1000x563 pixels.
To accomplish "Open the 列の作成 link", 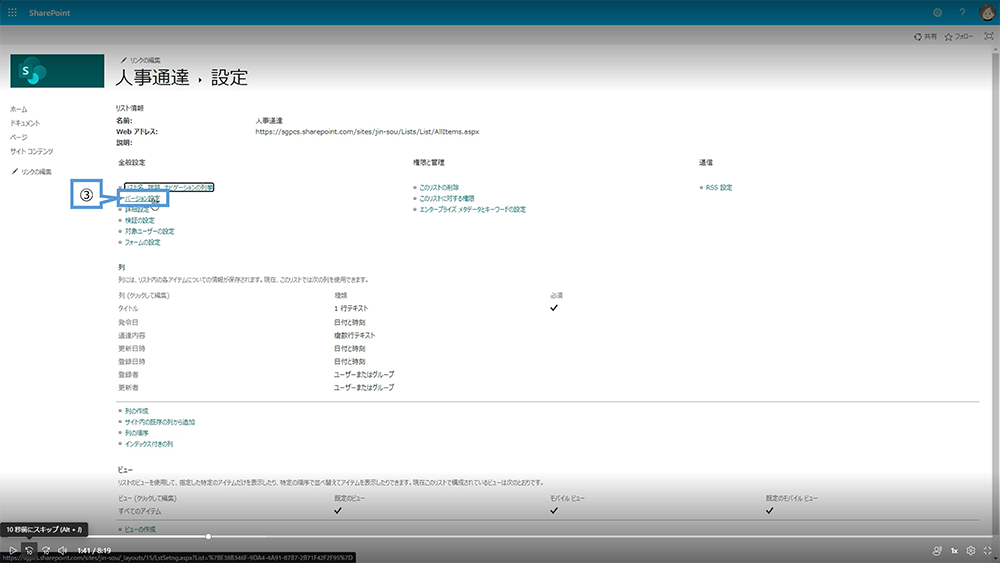I will 136,411.
